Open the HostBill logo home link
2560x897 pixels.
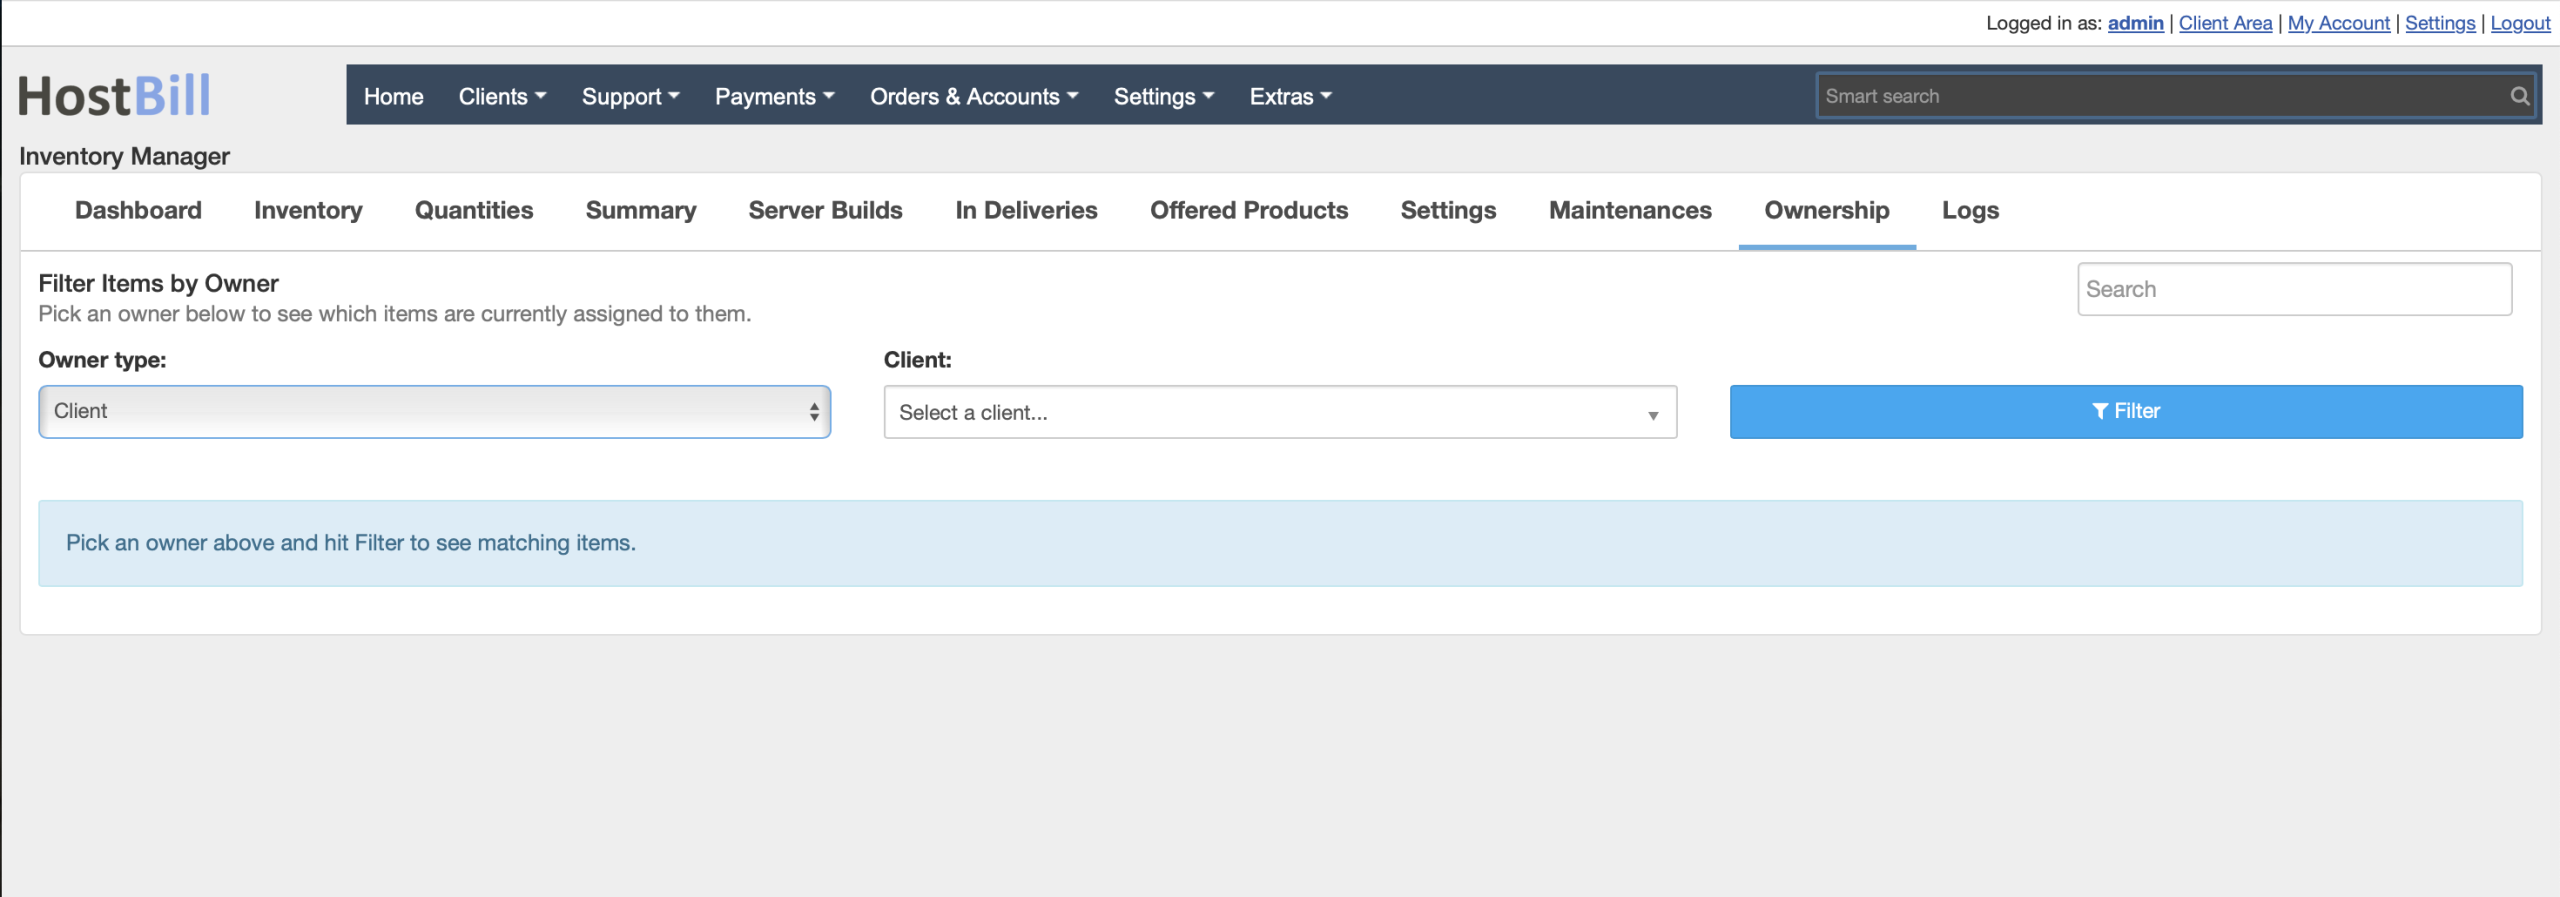tap(115, 96)
